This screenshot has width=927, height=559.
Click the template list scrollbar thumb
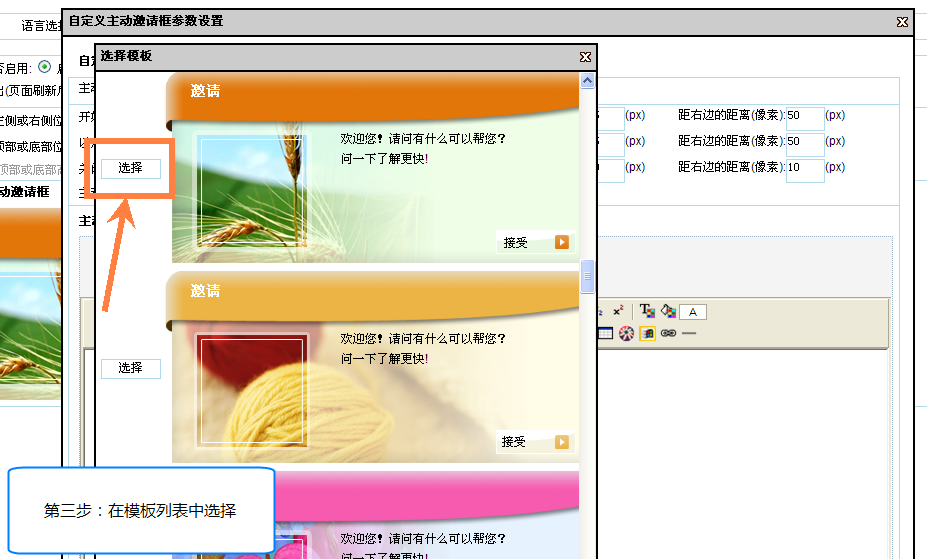(587, 275)
